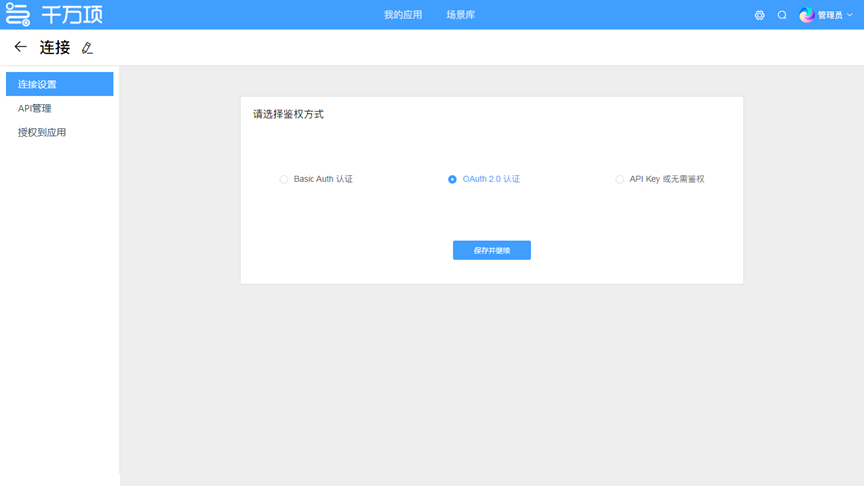Click the pencil icon to rename 连接

pos(87,48)
